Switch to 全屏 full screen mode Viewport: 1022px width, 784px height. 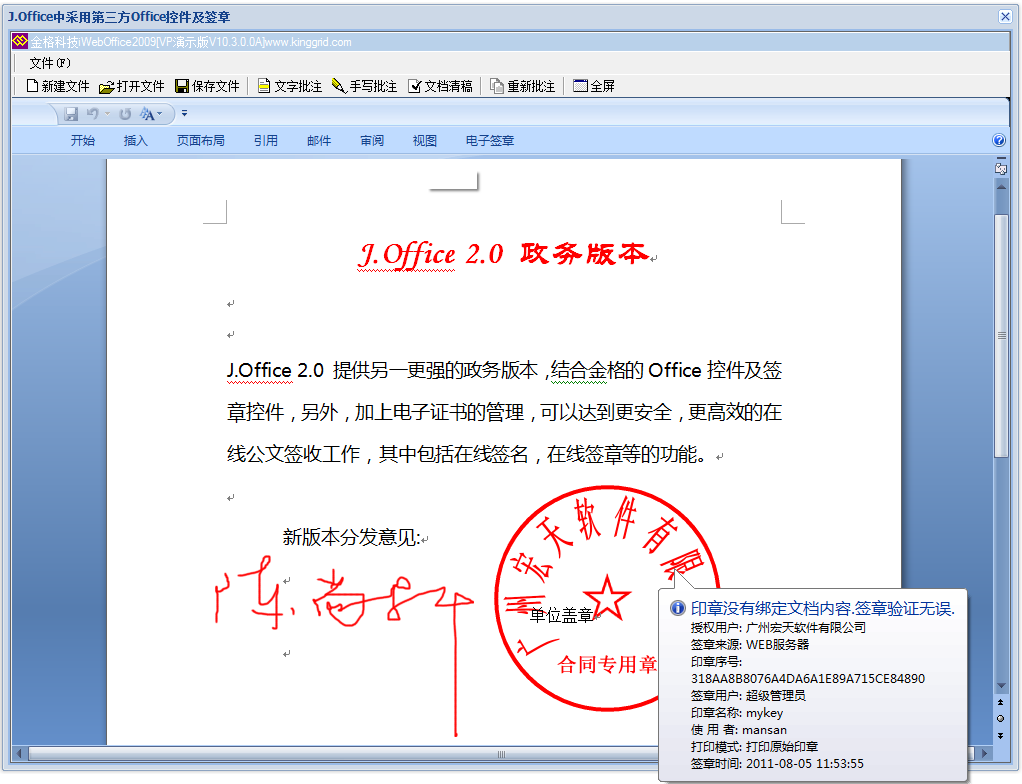tap(594, 86)
